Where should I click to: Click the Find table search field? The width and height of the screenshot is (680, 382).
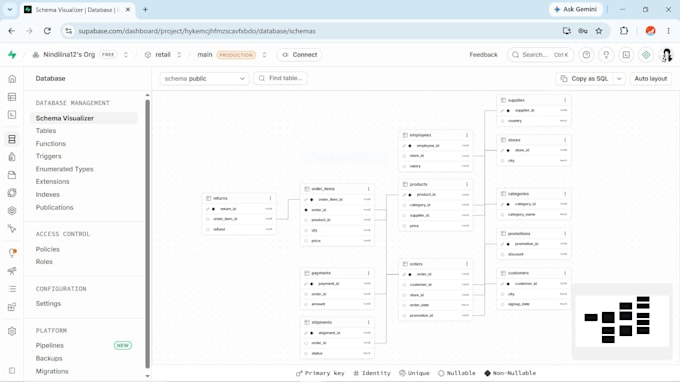click(281, 78)
